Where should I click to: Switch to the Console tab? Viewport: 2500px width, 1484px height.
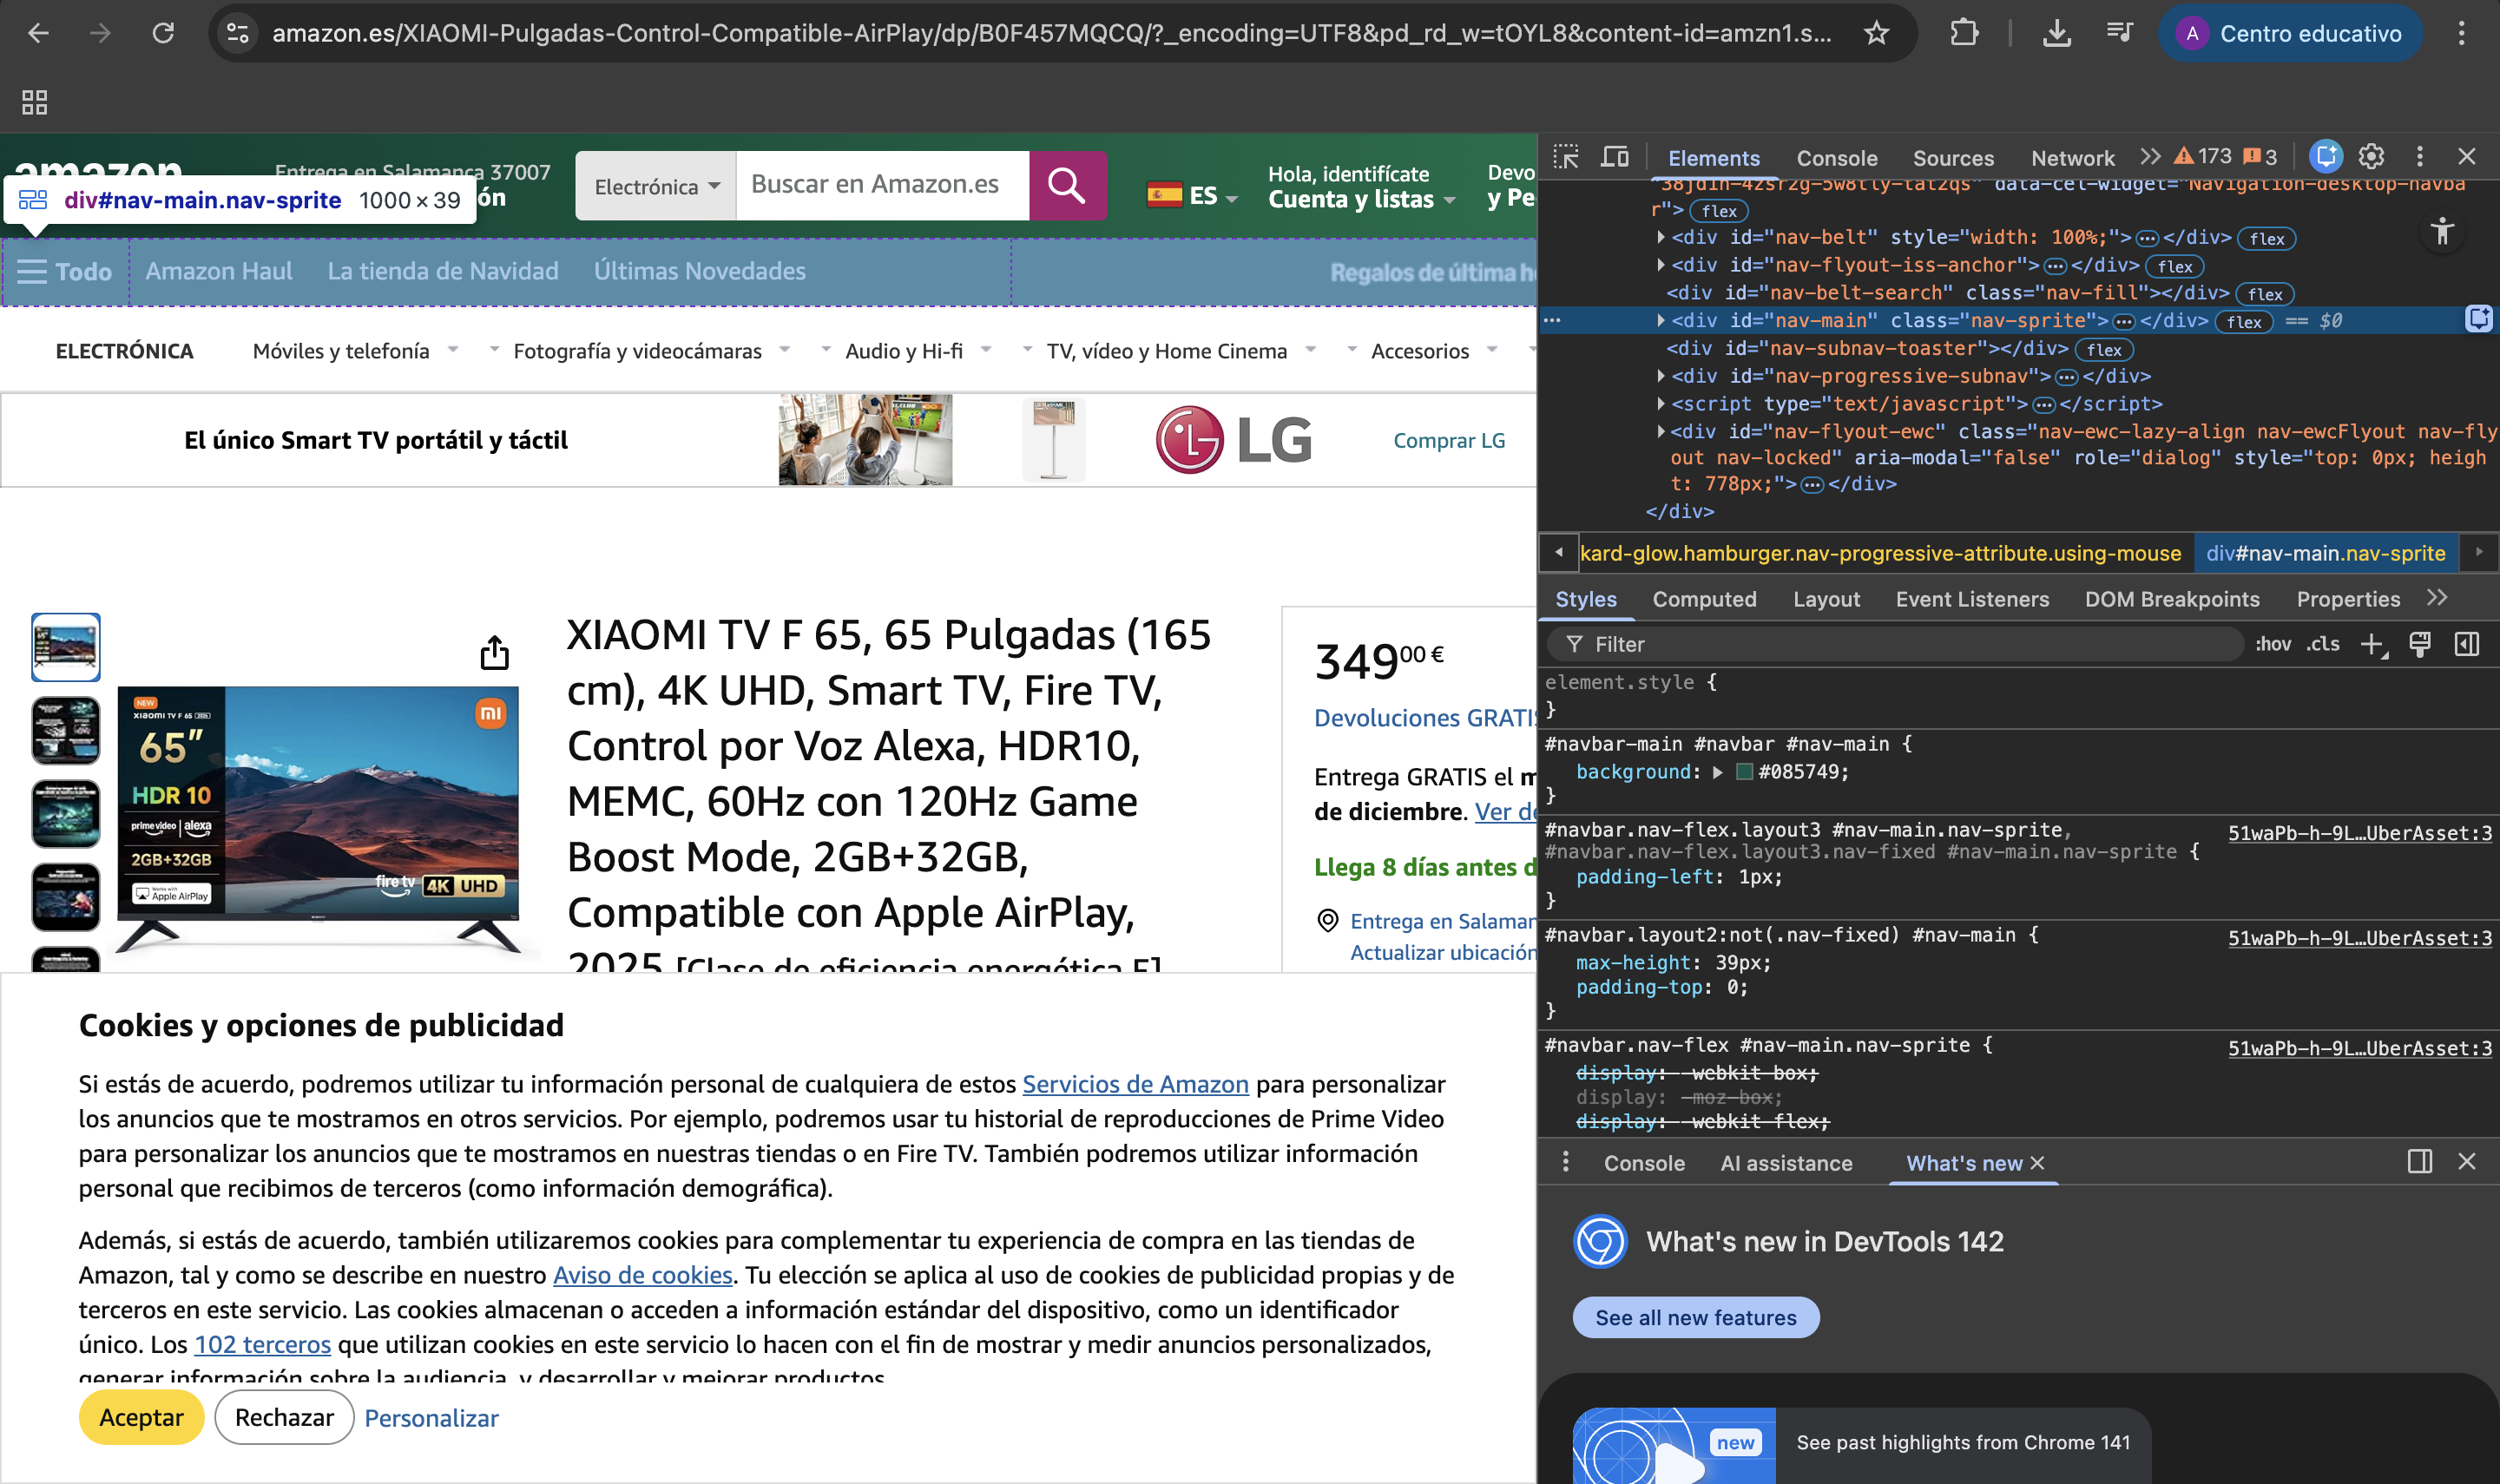[1836, 158]
